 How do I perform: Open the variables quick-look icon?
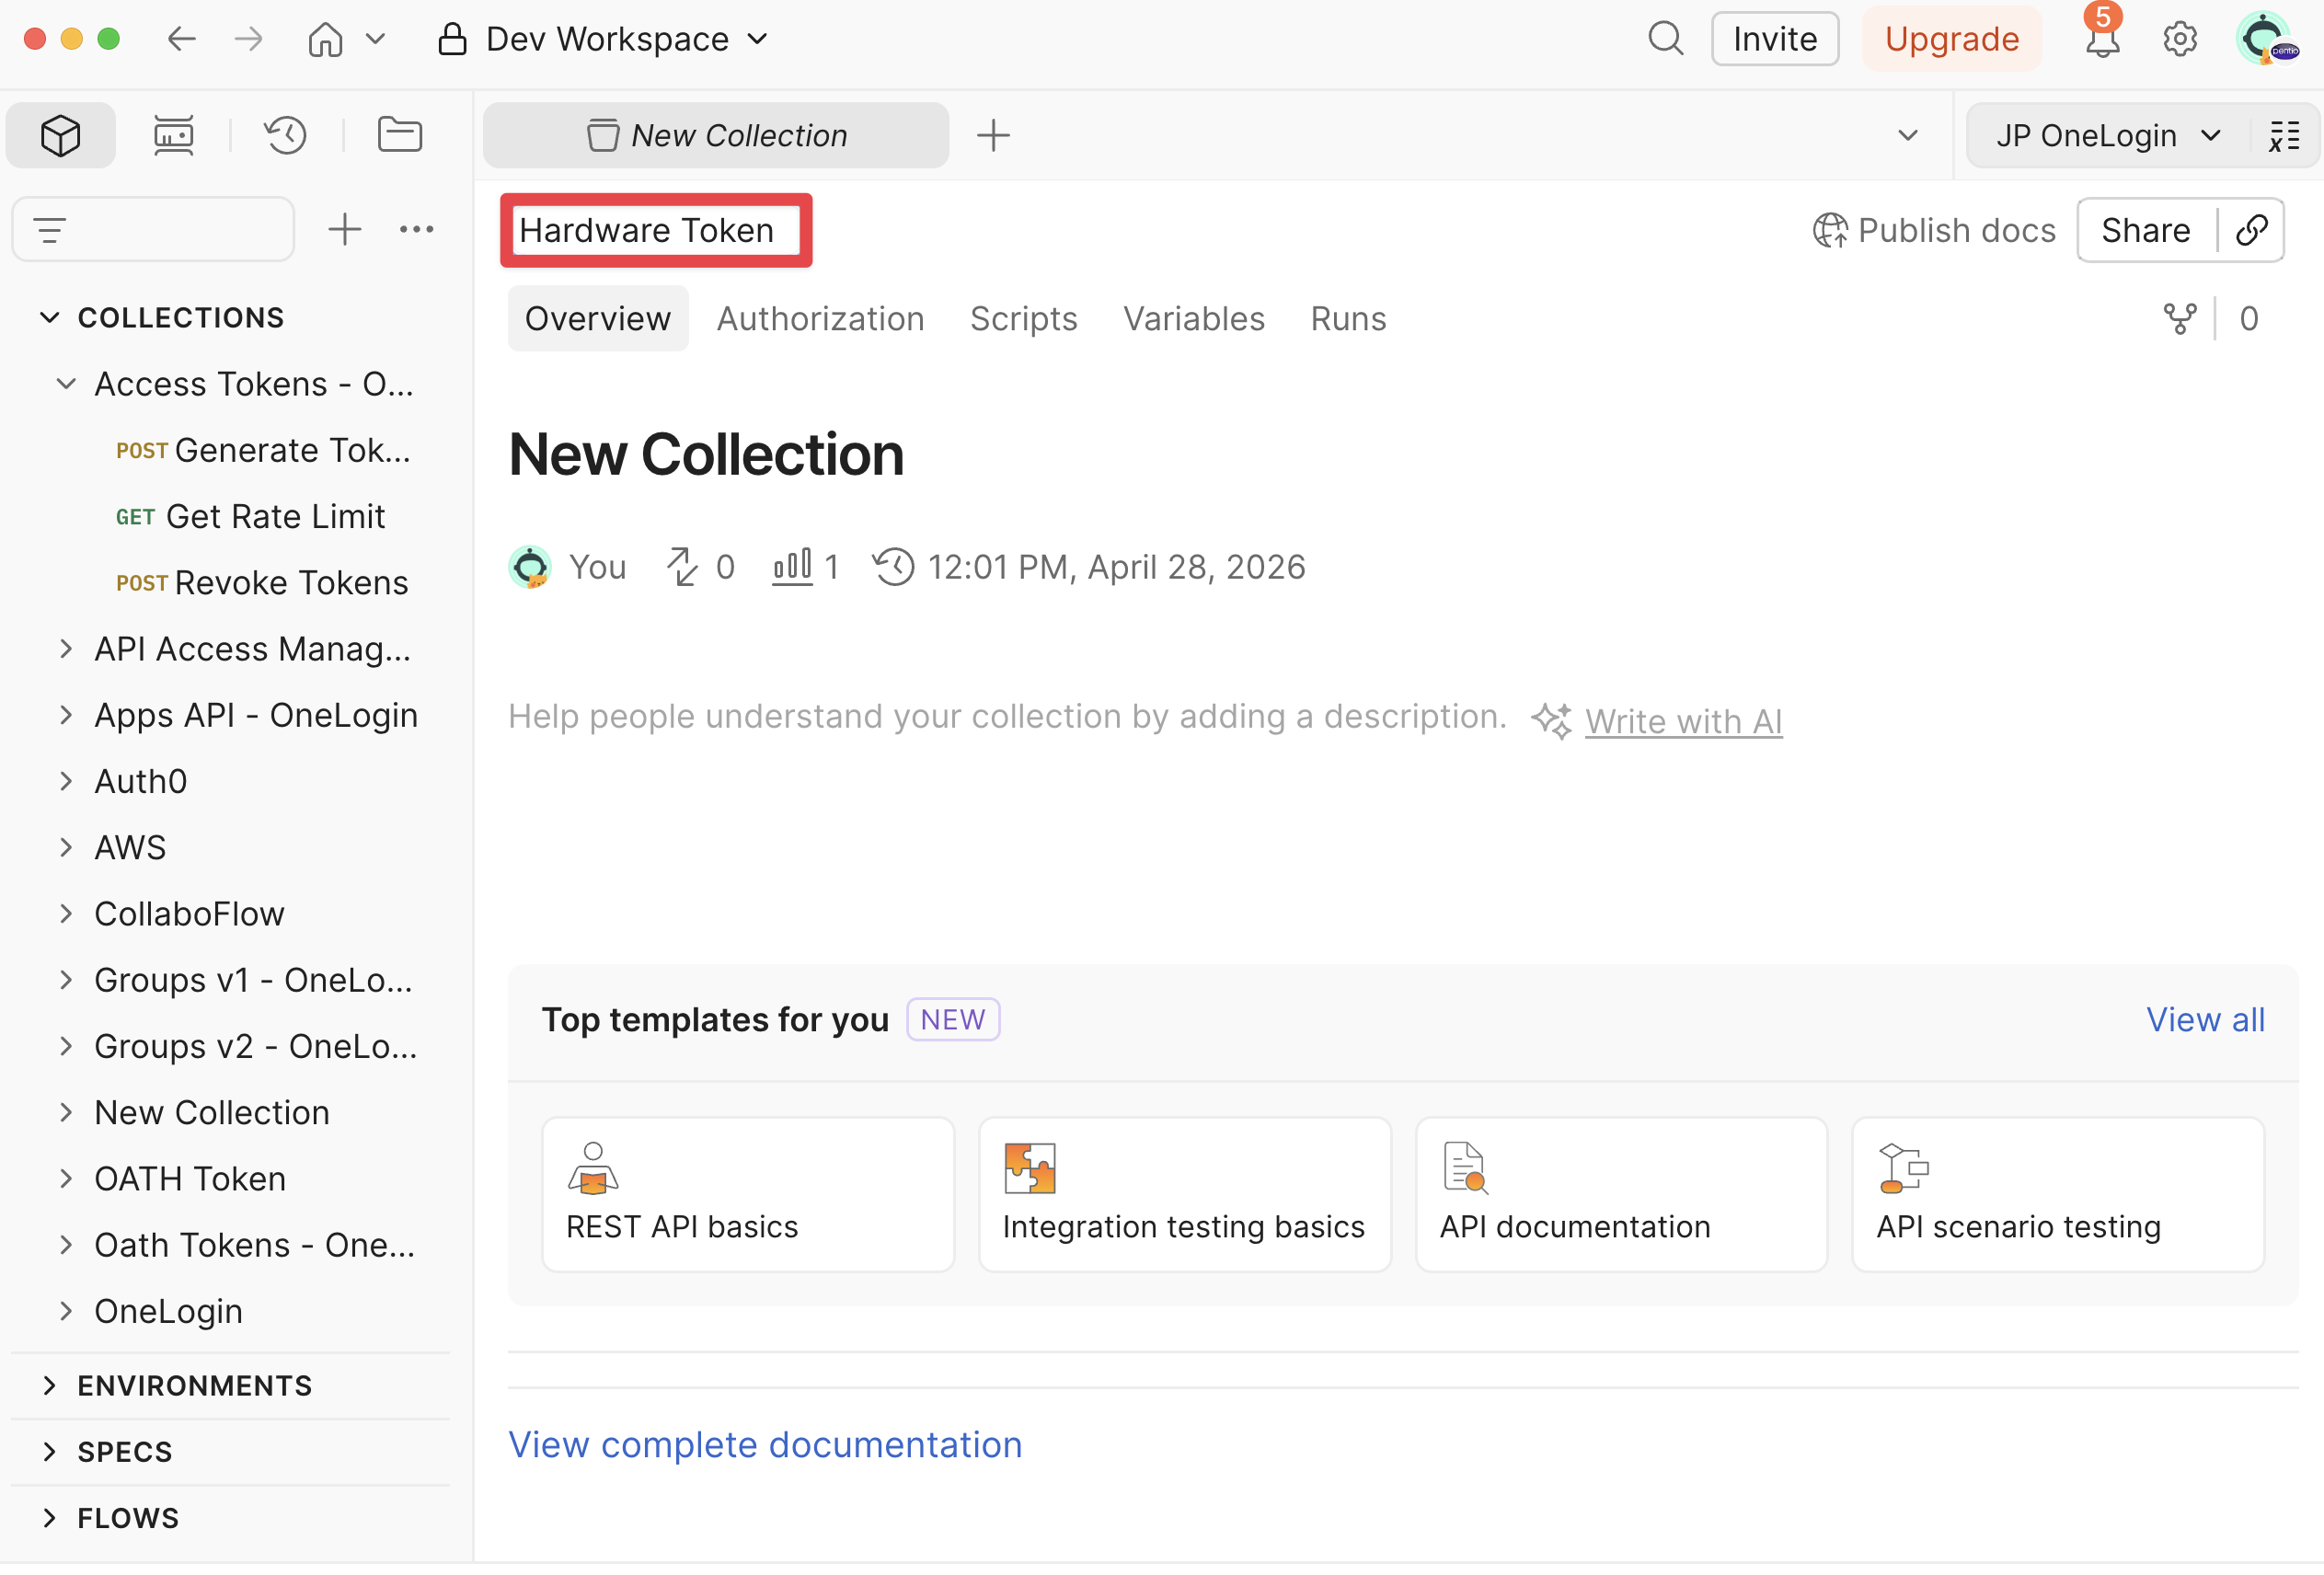pyautogui.click(x=2284, y=135)
